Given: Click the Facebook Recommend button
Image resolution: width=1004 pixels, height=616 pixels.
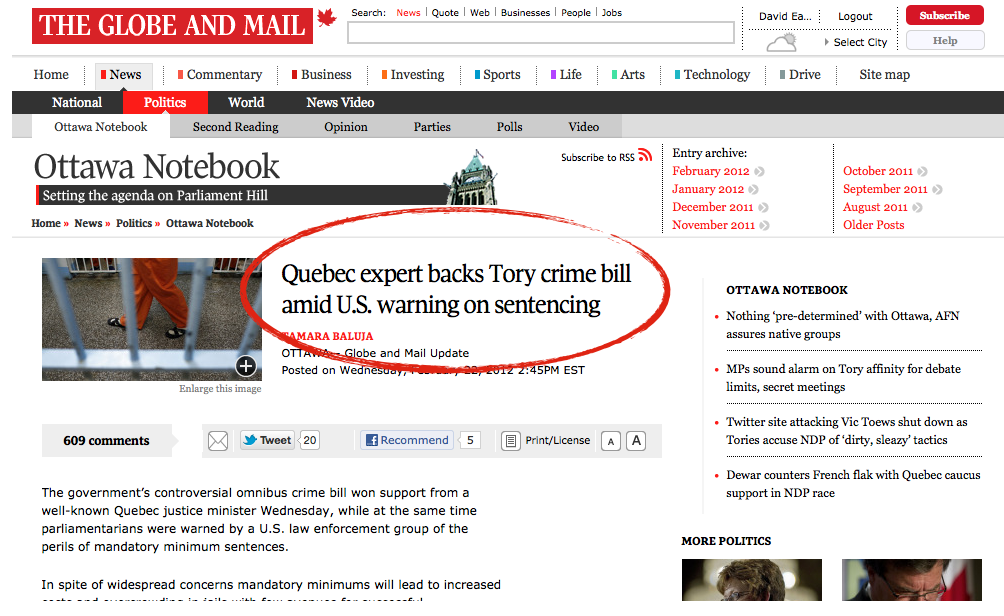Looking at the screenshot, I should click(x=406, y=440).
